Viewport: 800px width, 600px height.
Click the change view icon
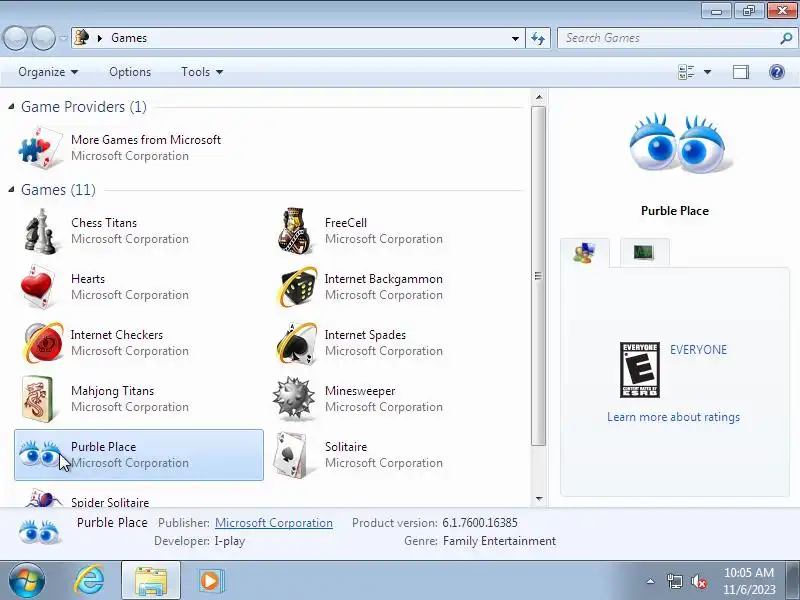[686, 72]
